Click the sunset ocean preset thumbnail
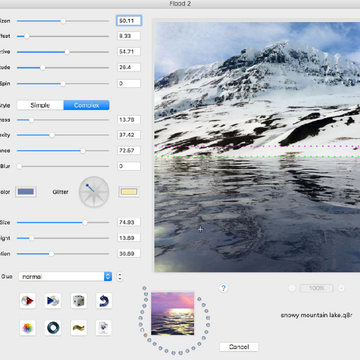 [173, 314]
